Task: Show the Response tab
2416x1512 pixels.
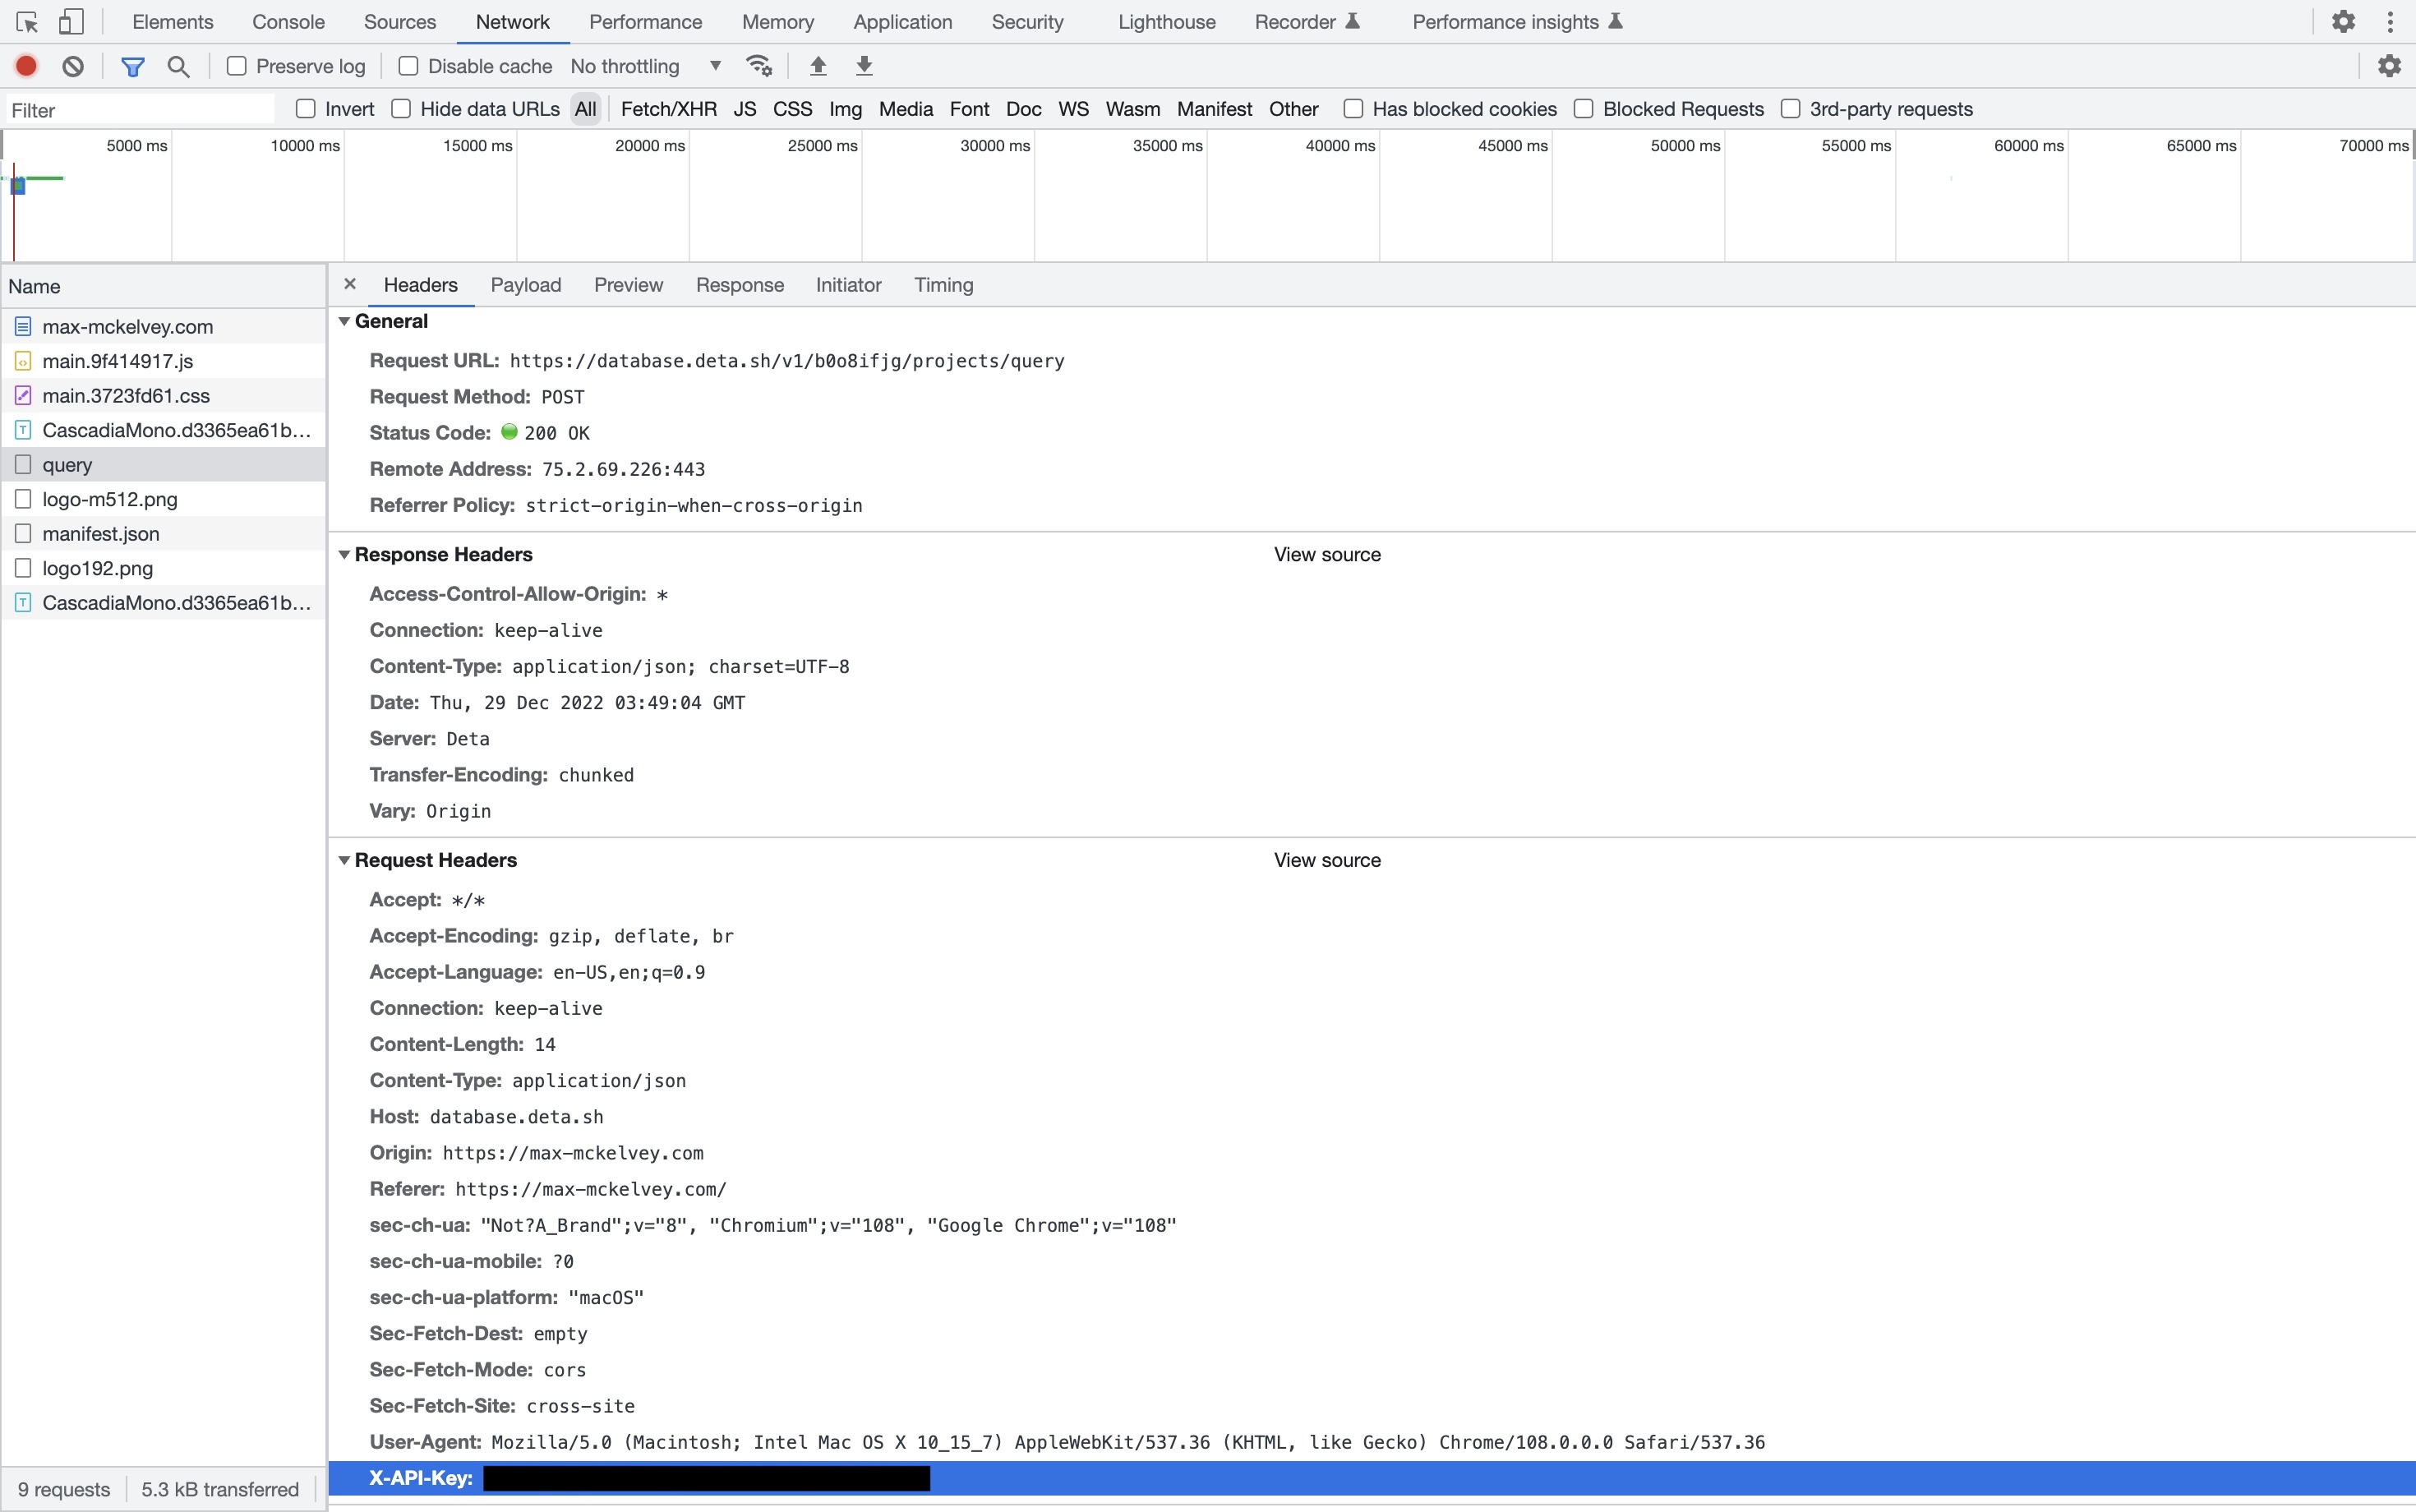Action: pyautogui.click(x=739, y=285)
